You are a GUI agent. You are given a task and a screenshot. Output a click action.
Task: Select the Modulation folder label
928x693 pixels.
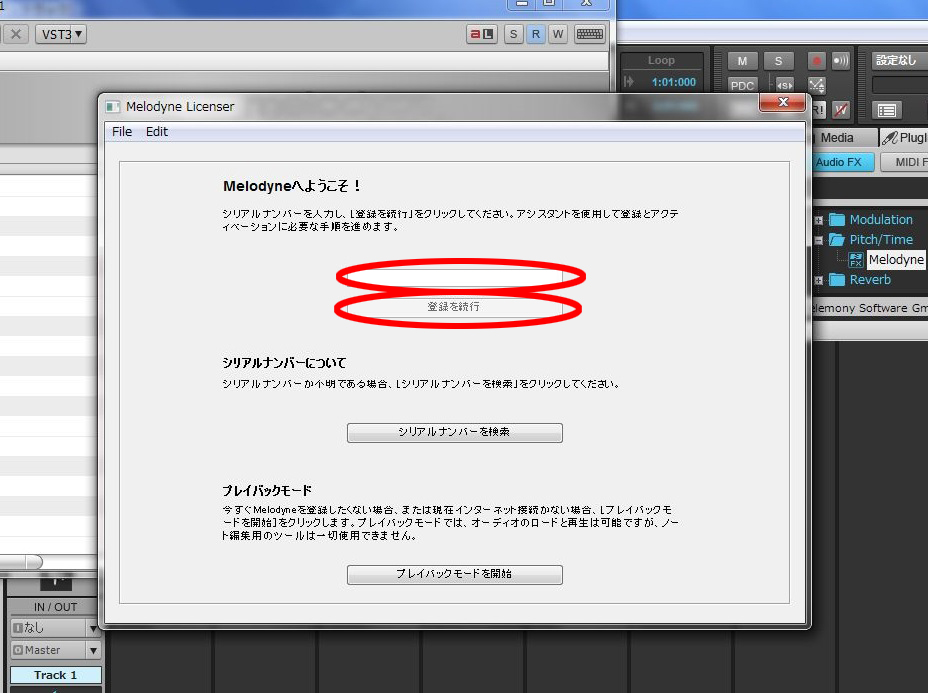[881, 220]
